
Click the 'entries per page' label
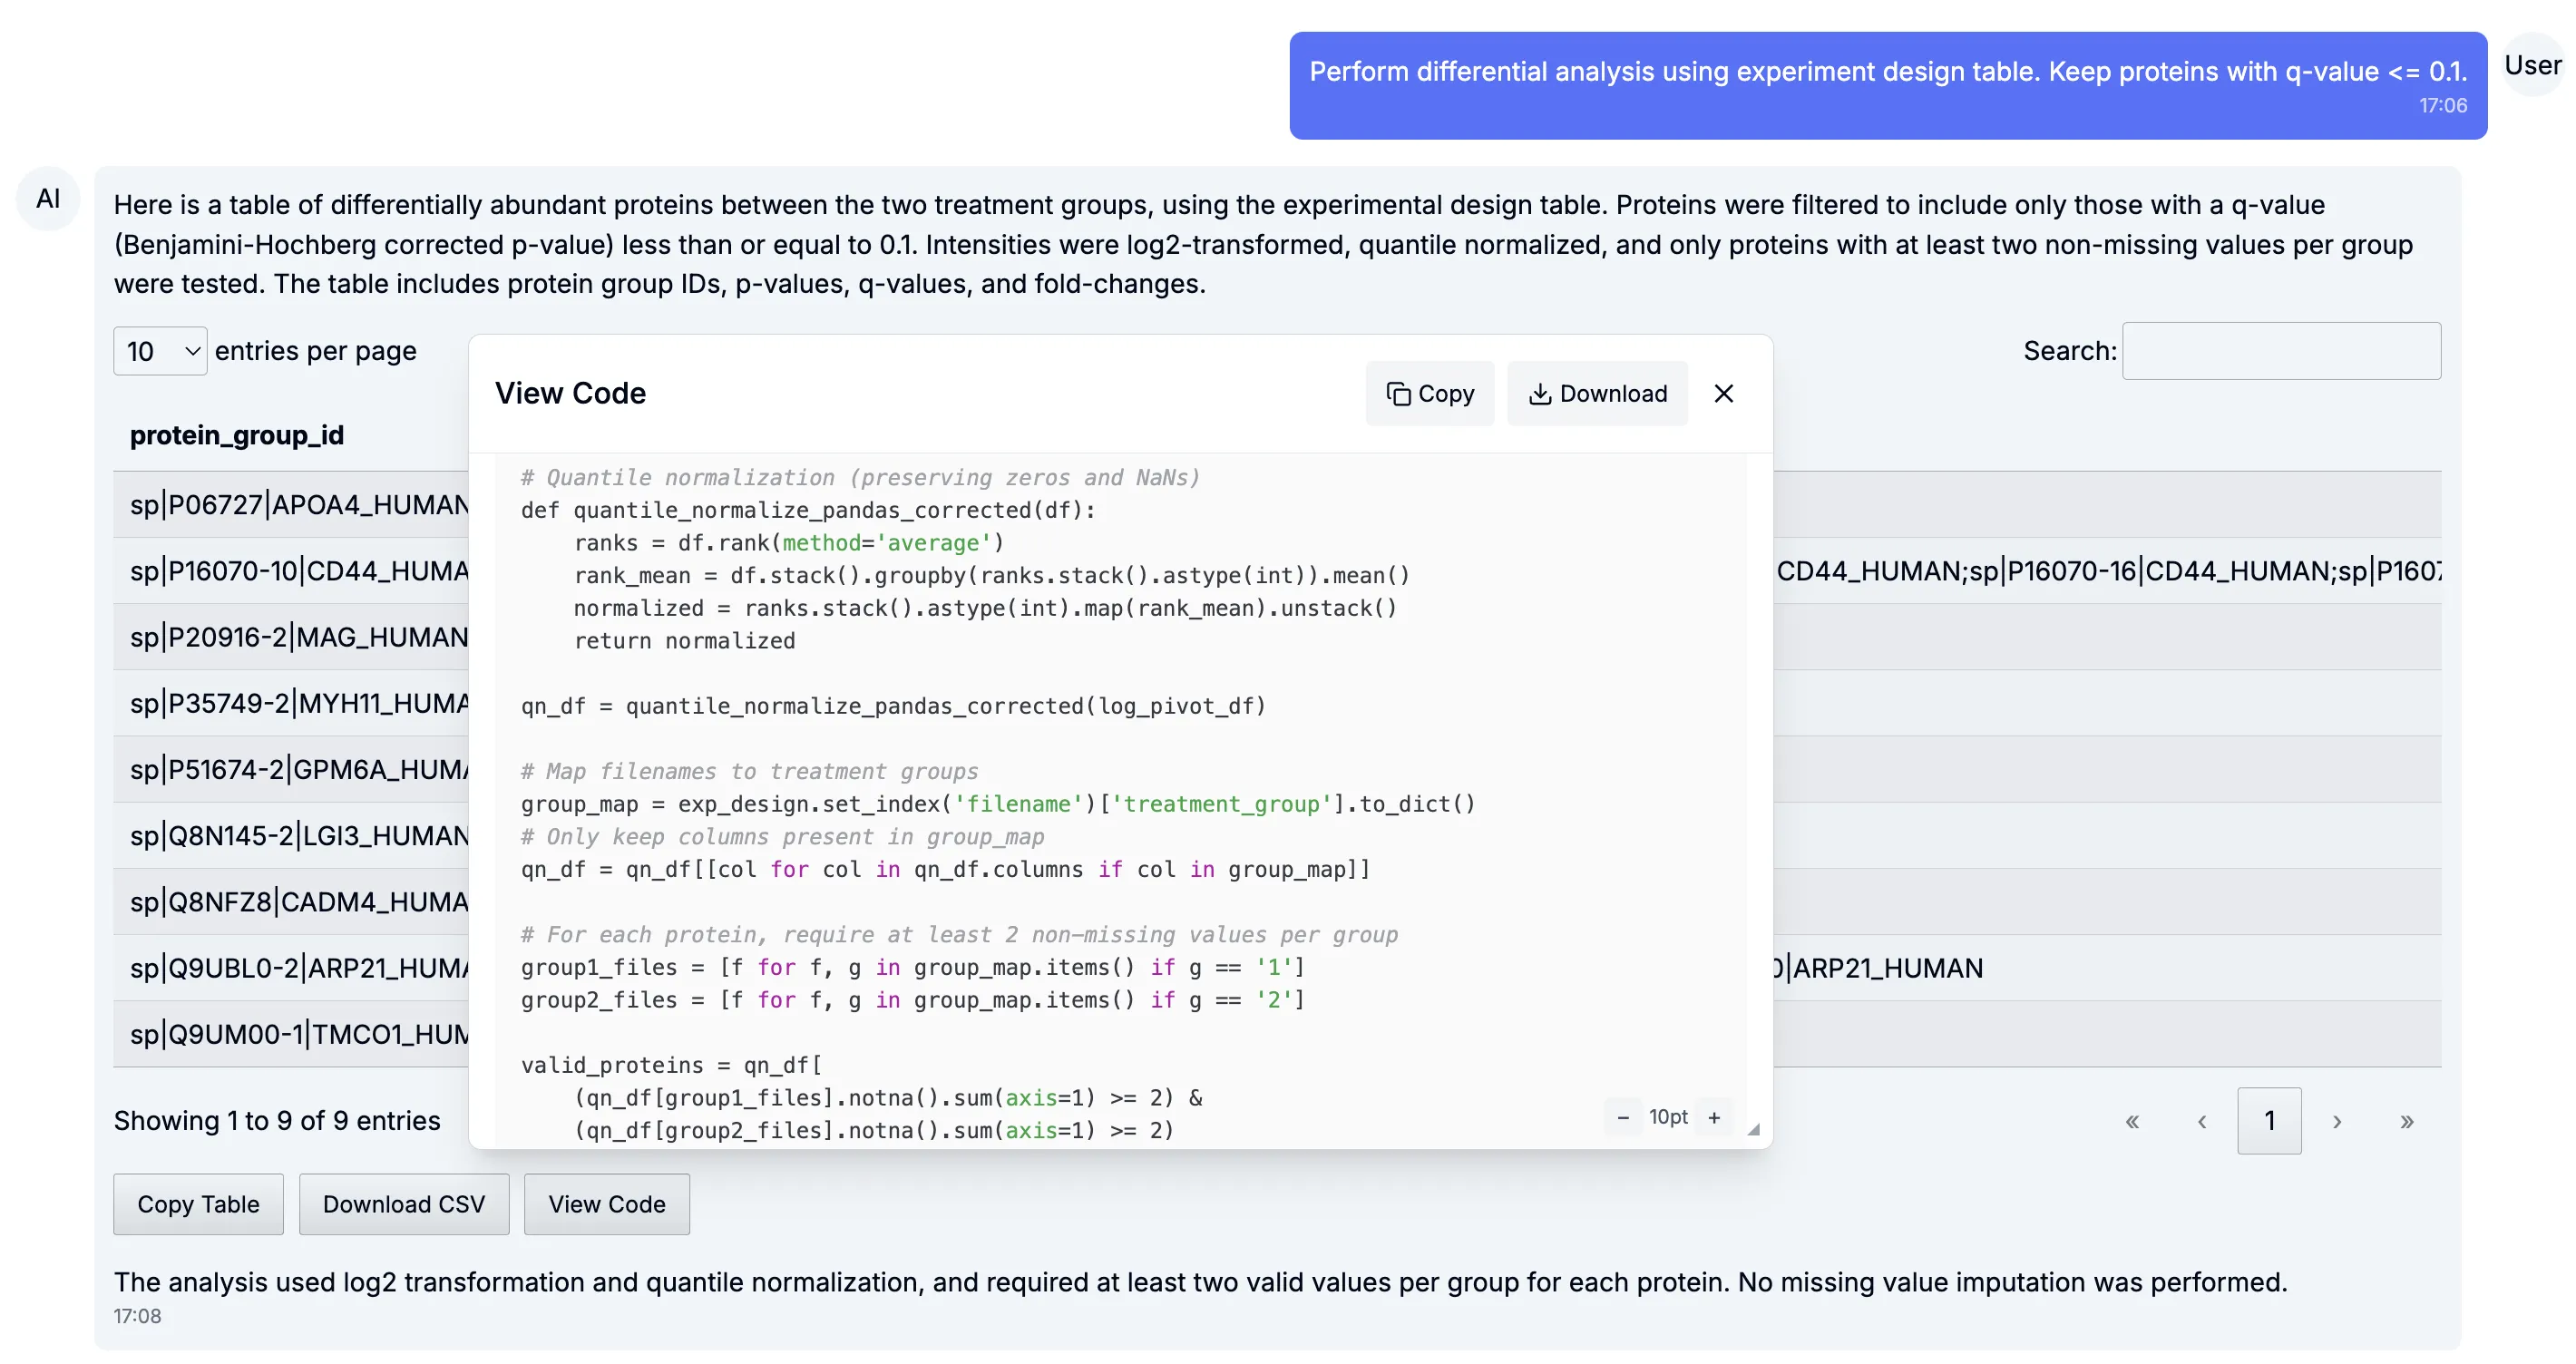click(315, 351)
